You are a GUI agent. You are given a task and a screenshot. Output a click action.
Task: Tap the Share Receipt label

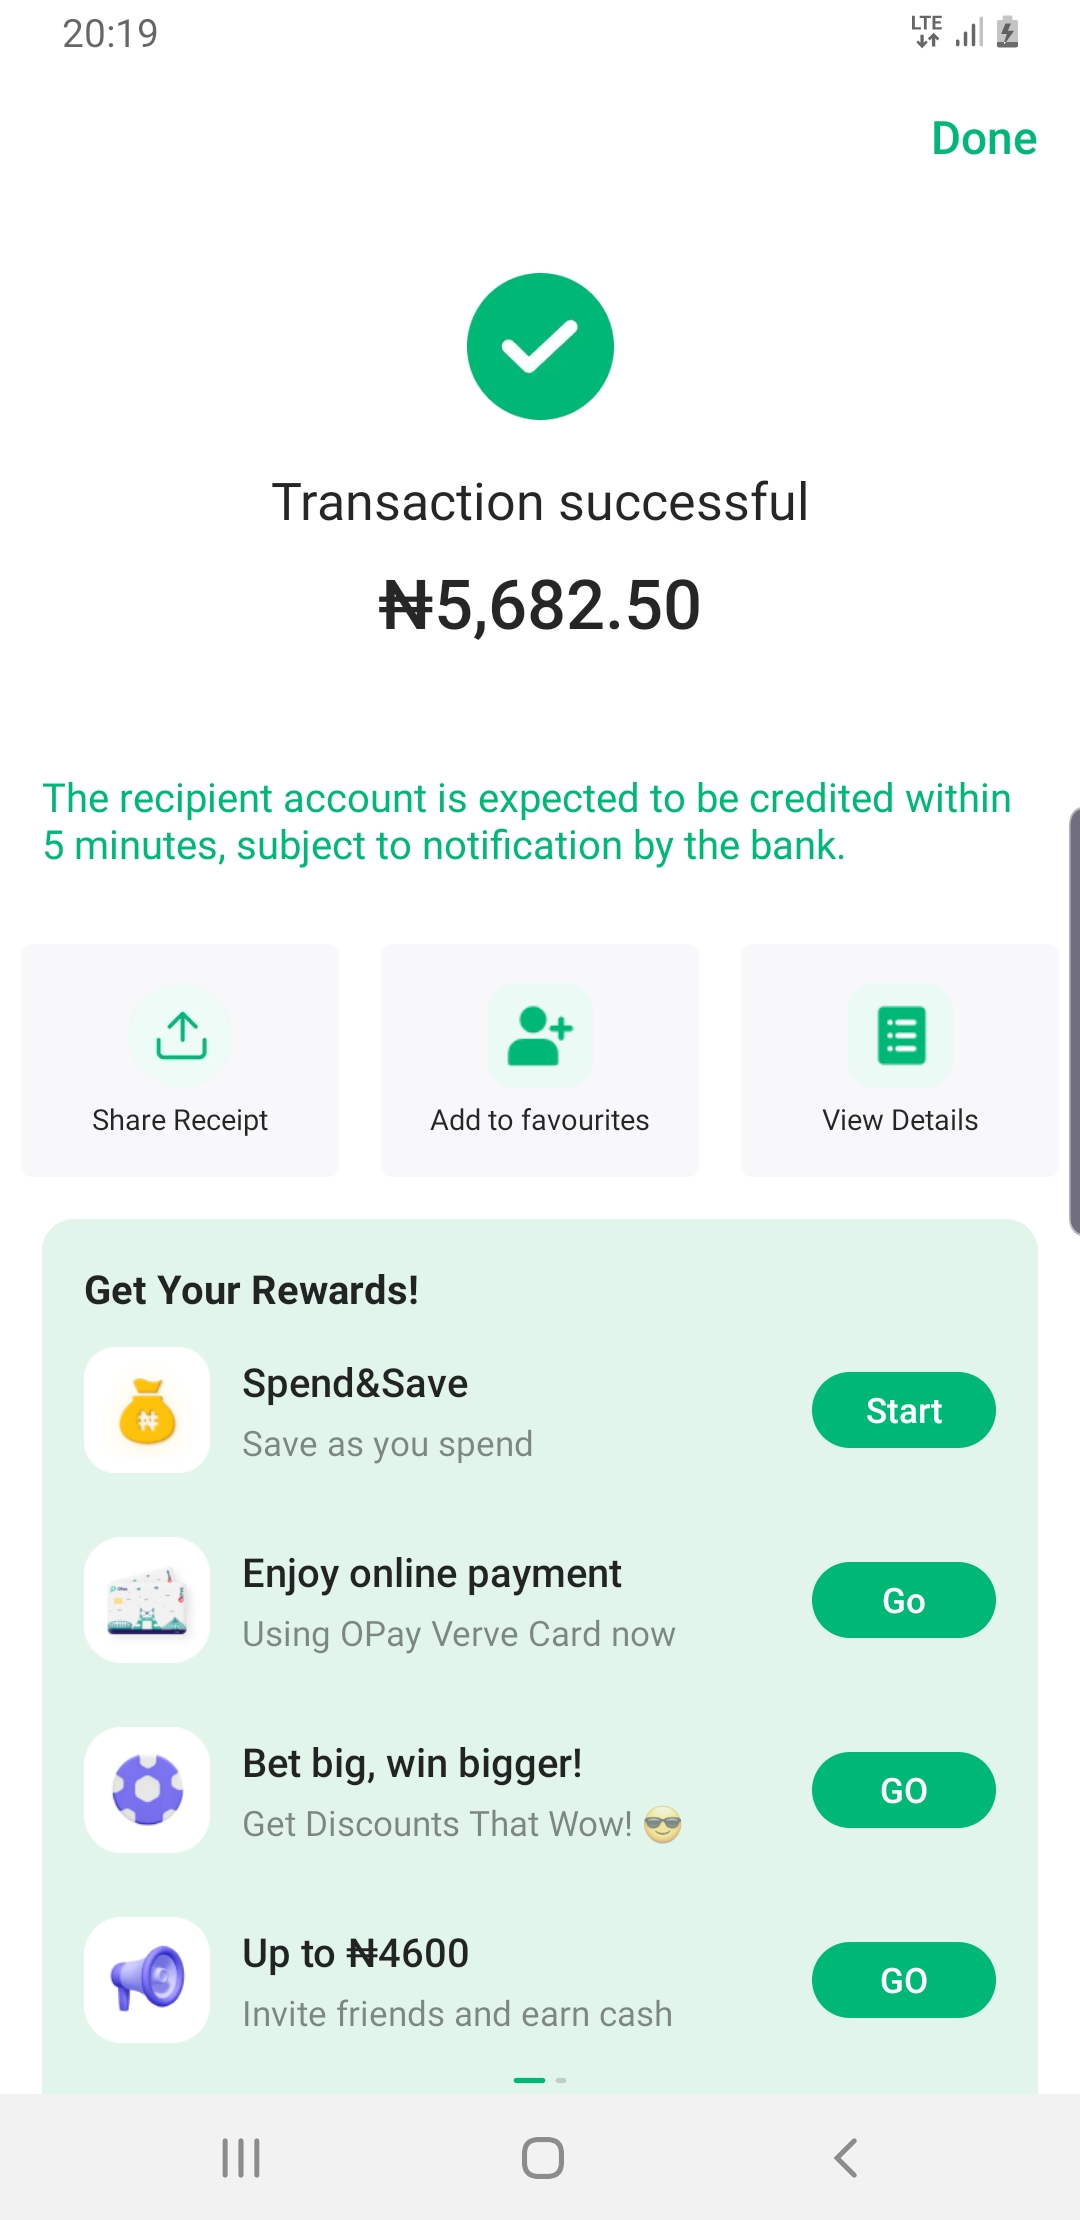pyautogui.click(x=180, y=1120)
